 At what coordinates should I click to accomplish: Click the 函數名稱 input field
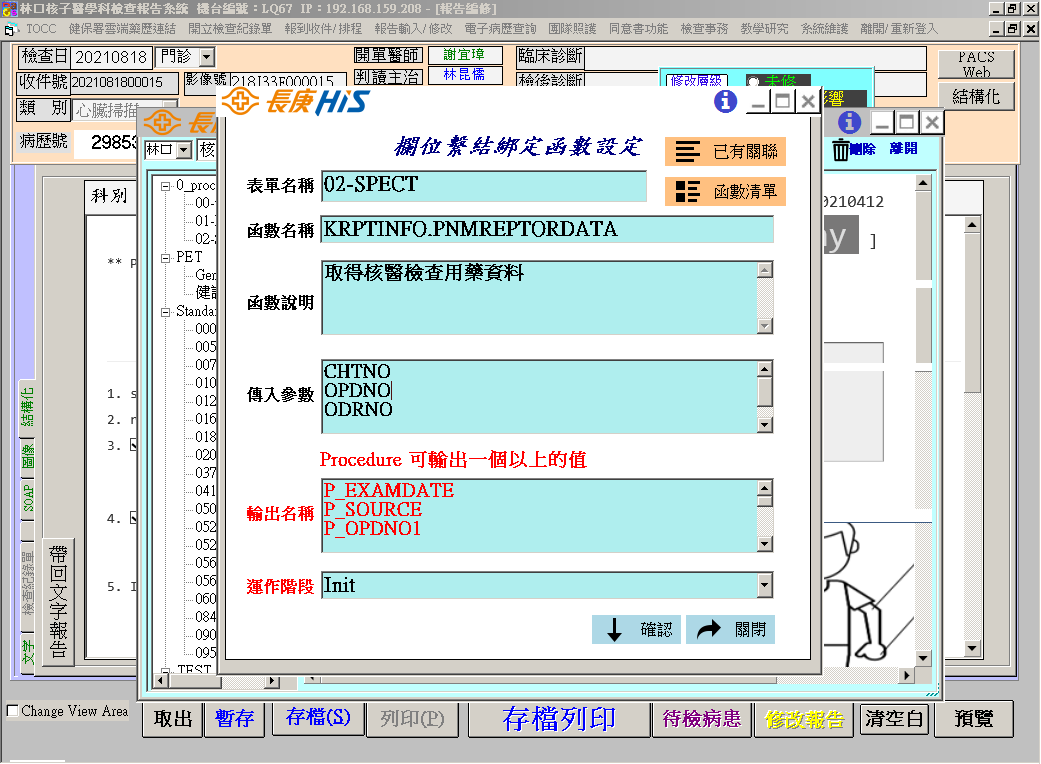[x=547, y=229]
